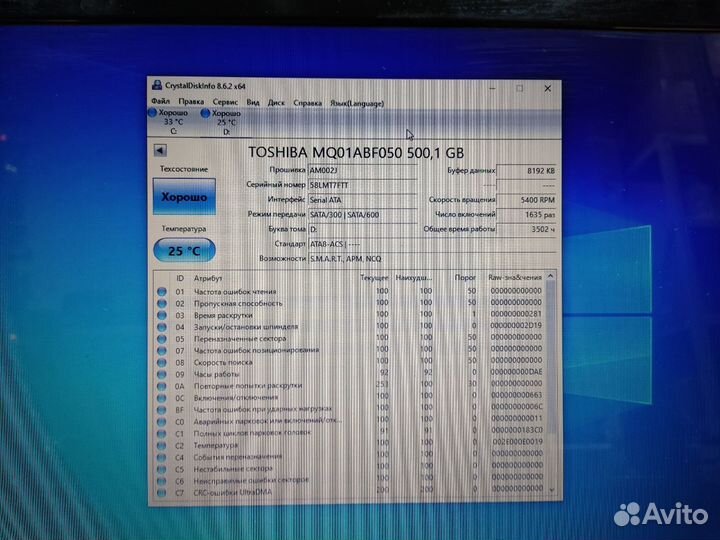
Task: Click the attribute list scroll down arrow
Action: pos(551,490)
